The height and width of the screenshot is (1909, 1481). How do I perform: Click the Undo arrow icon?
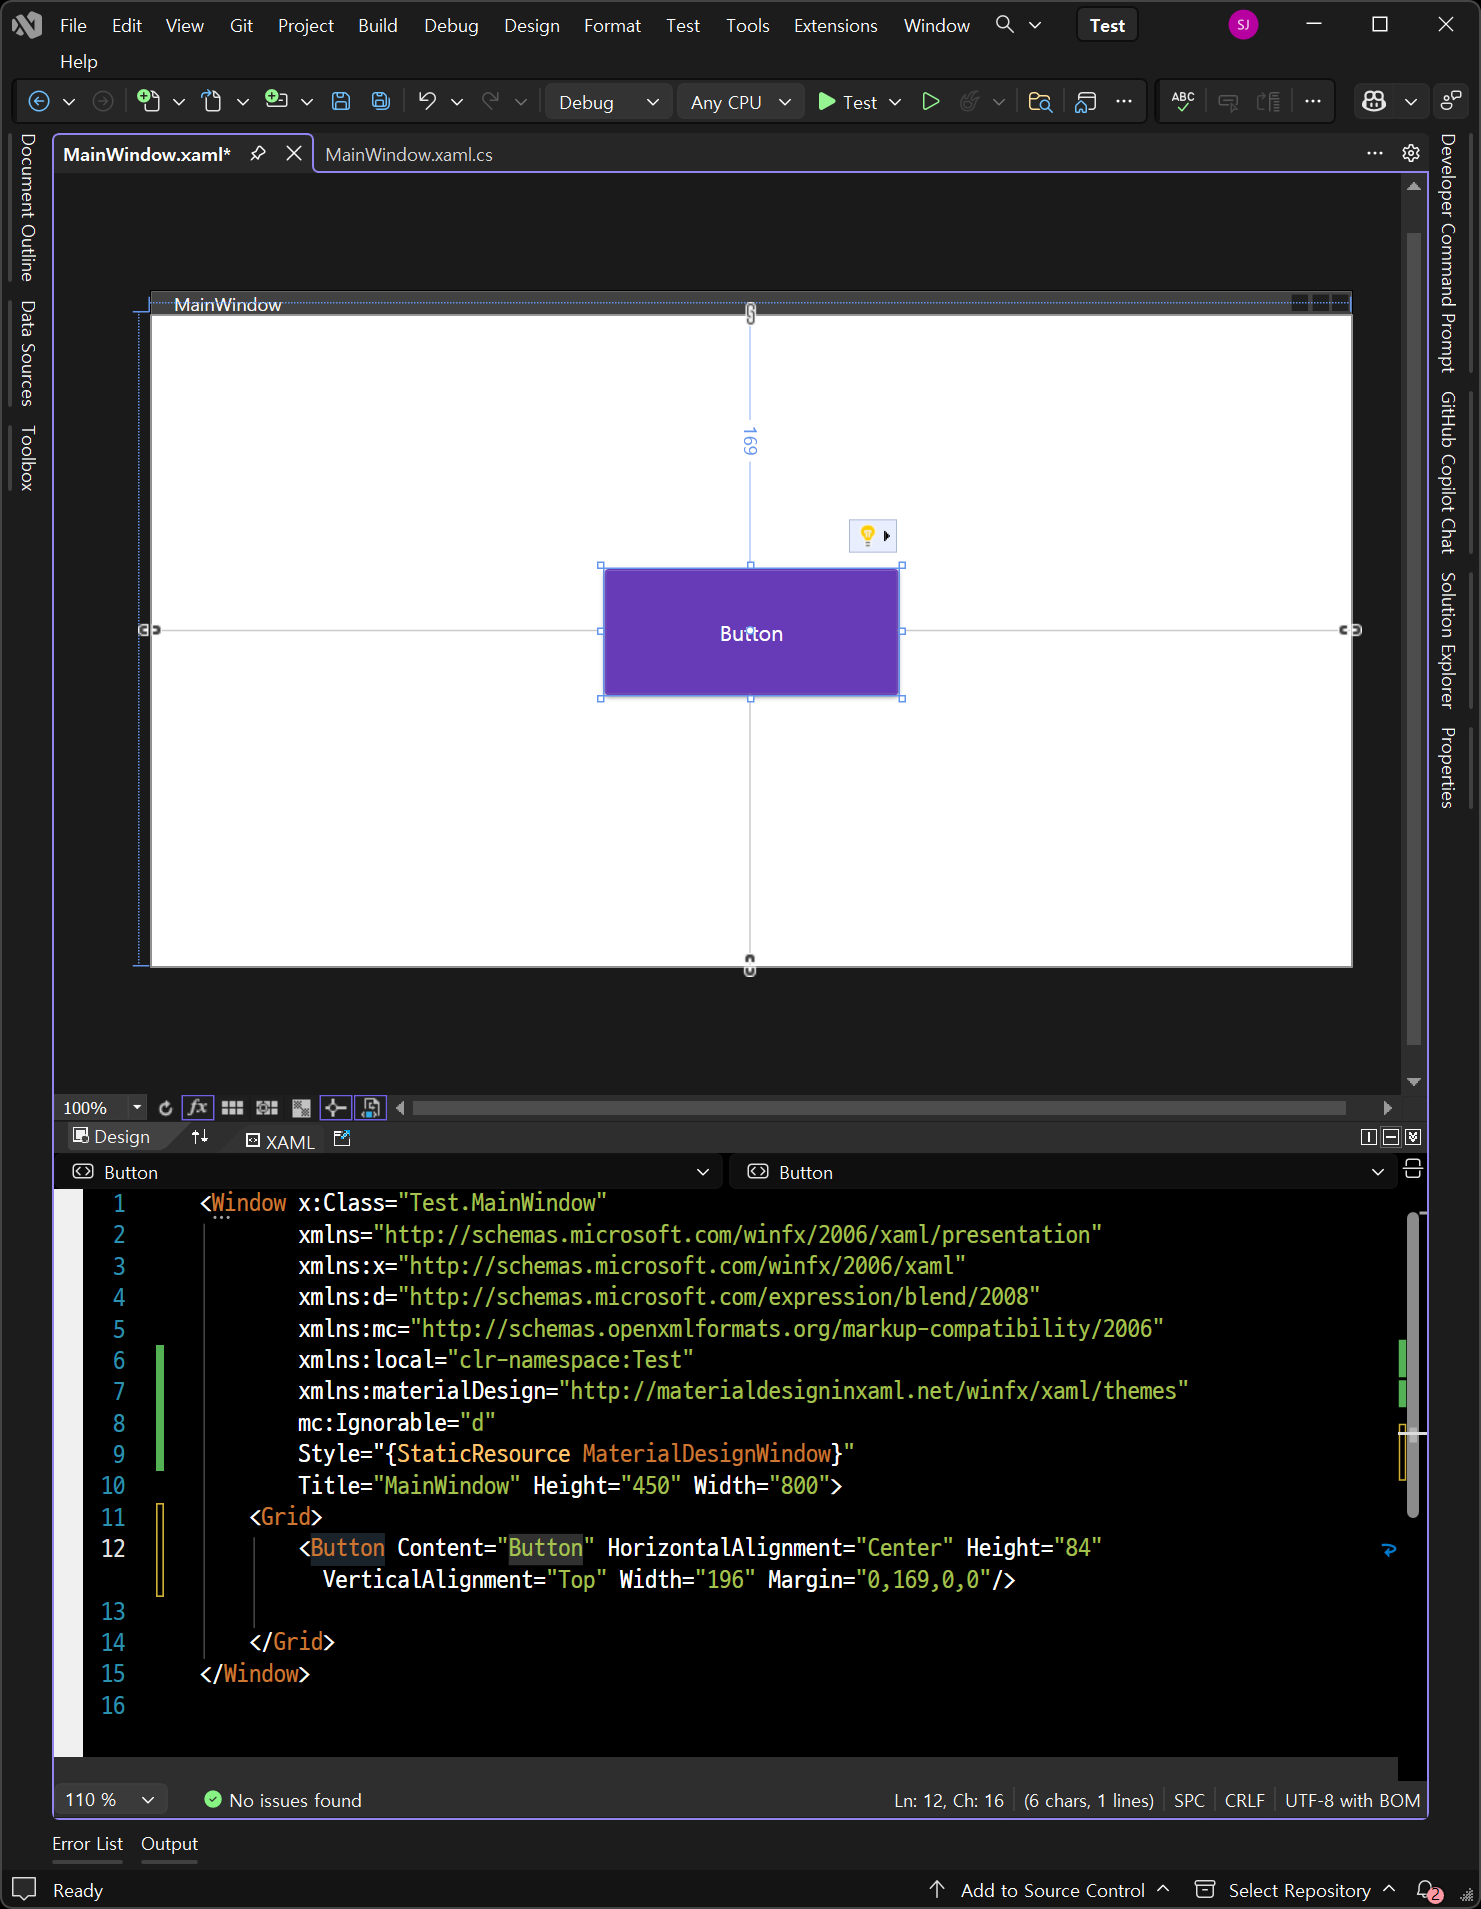[x=427, y=101]
